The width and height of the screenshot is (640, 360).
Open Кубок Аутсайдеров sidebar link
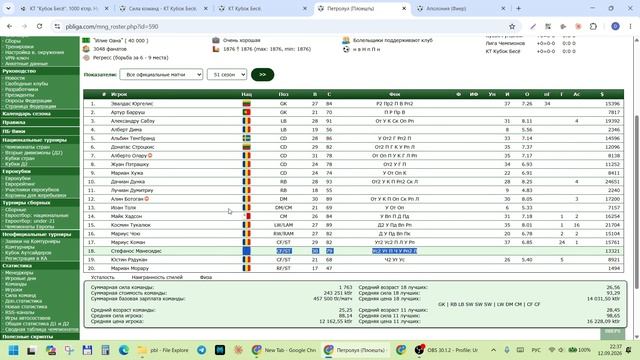[x=28, y=253]
